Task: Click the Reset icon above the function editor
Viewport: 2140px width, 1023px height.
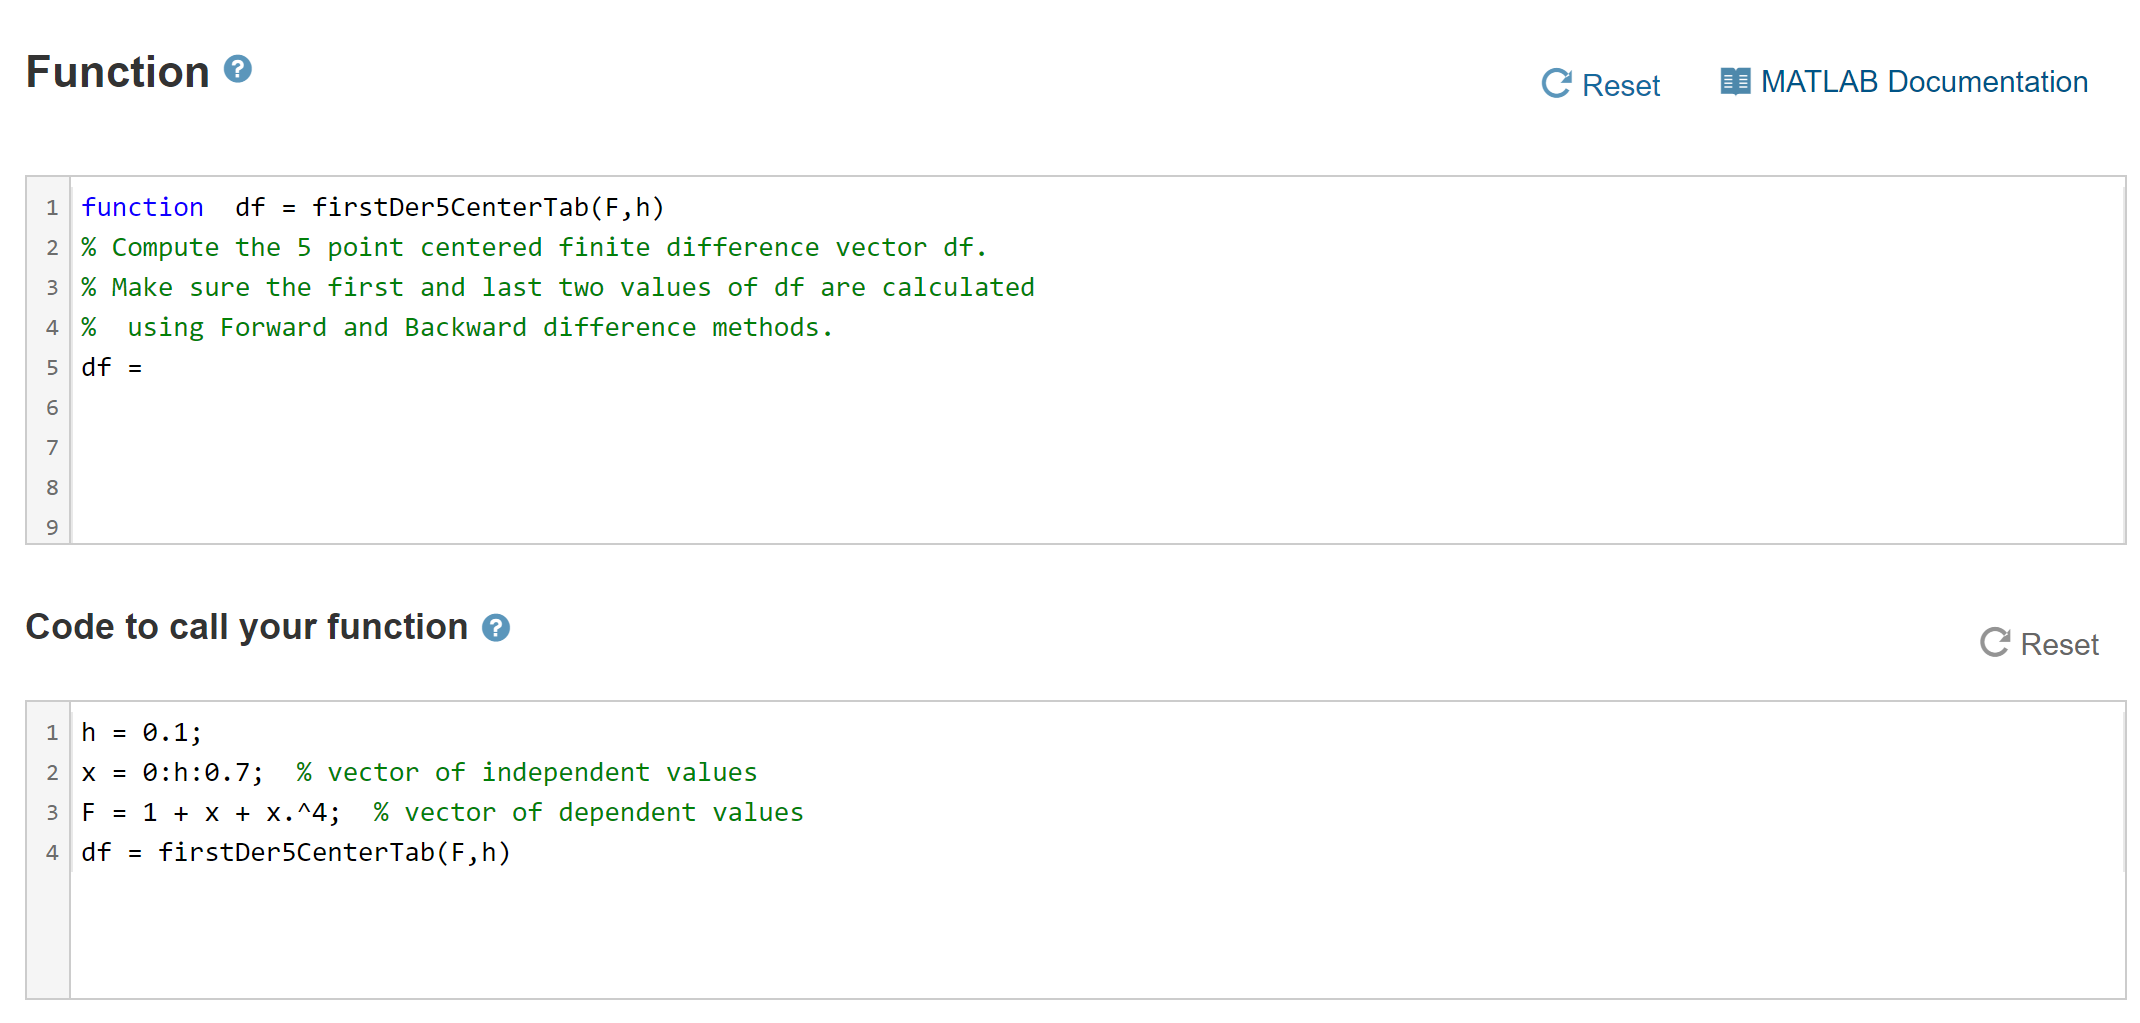Action: pos(1556,82)
